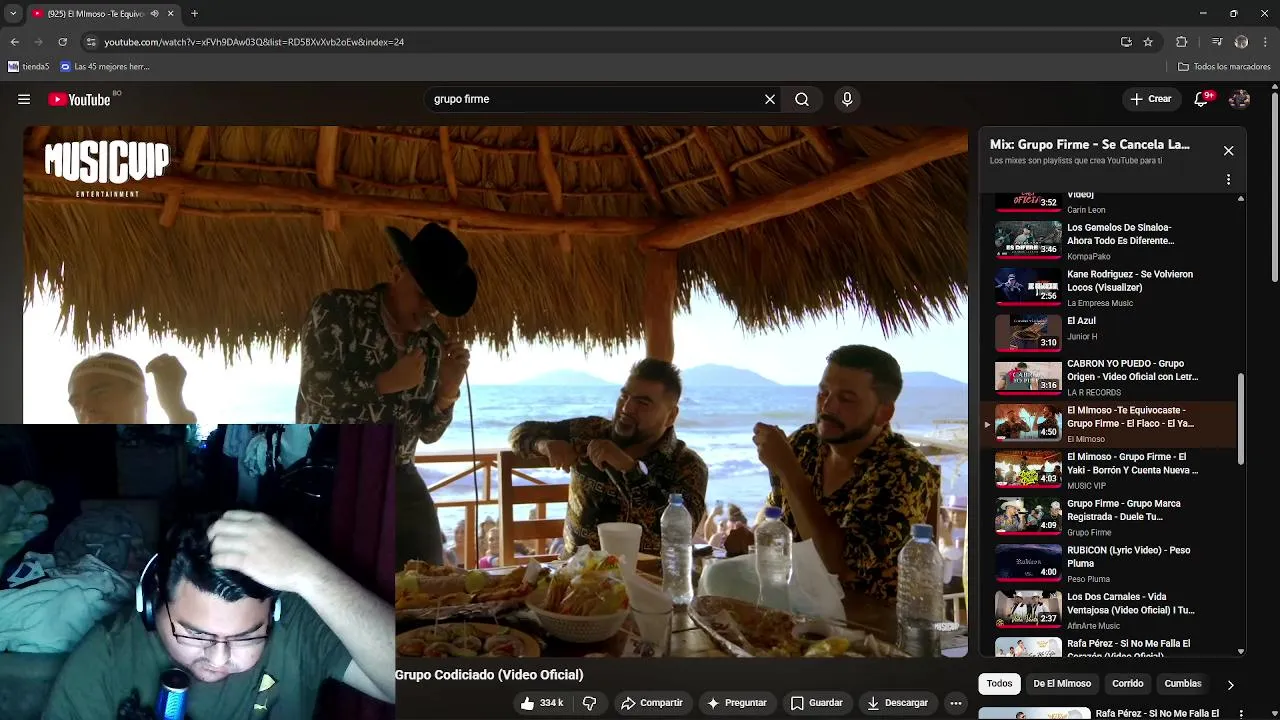This screenshot has height=720, width=1280.
Task: Select the De El Mimoso chip
Action: 1062,684
